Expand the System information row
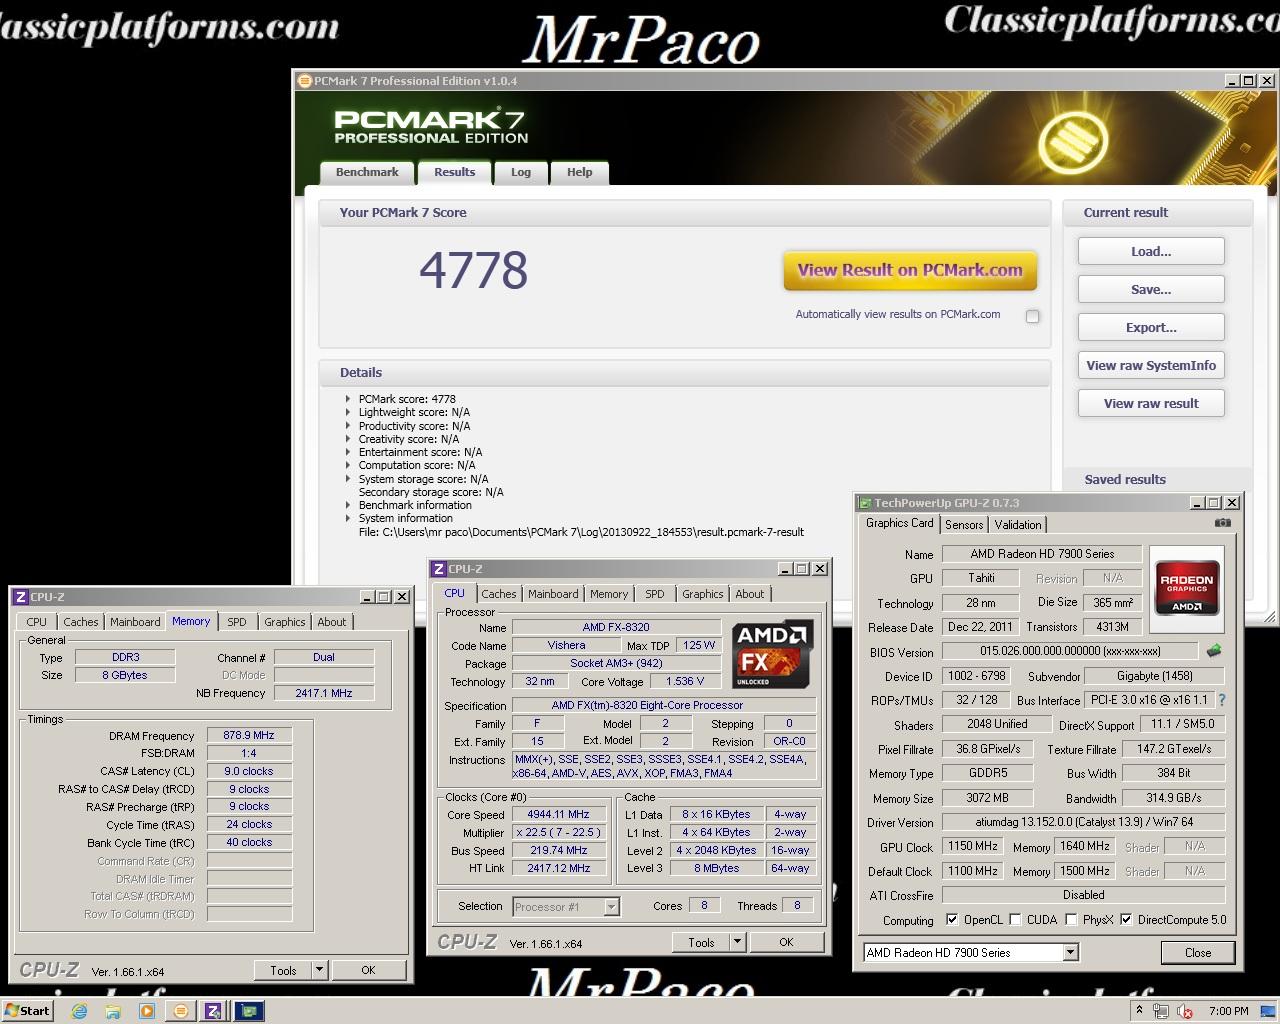 [x=348, y=517]
